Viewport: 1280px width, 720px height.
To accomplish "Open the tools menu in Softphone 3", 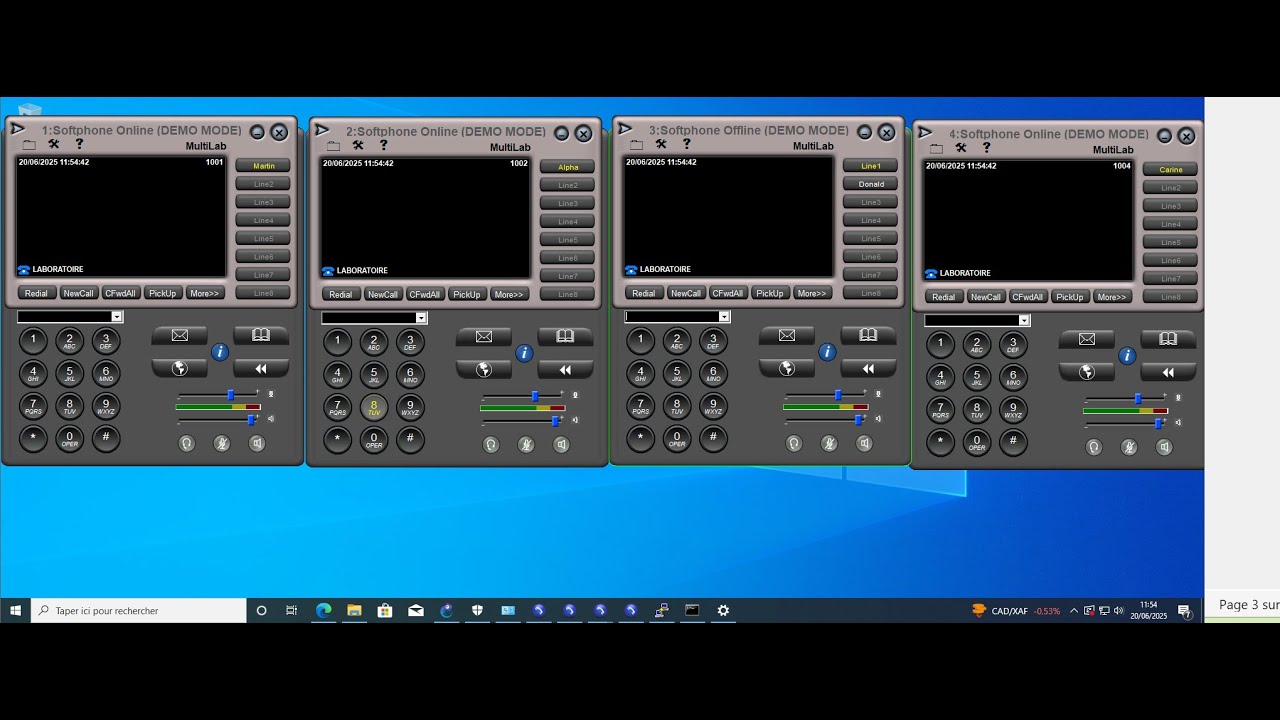I will click(661, 145).
